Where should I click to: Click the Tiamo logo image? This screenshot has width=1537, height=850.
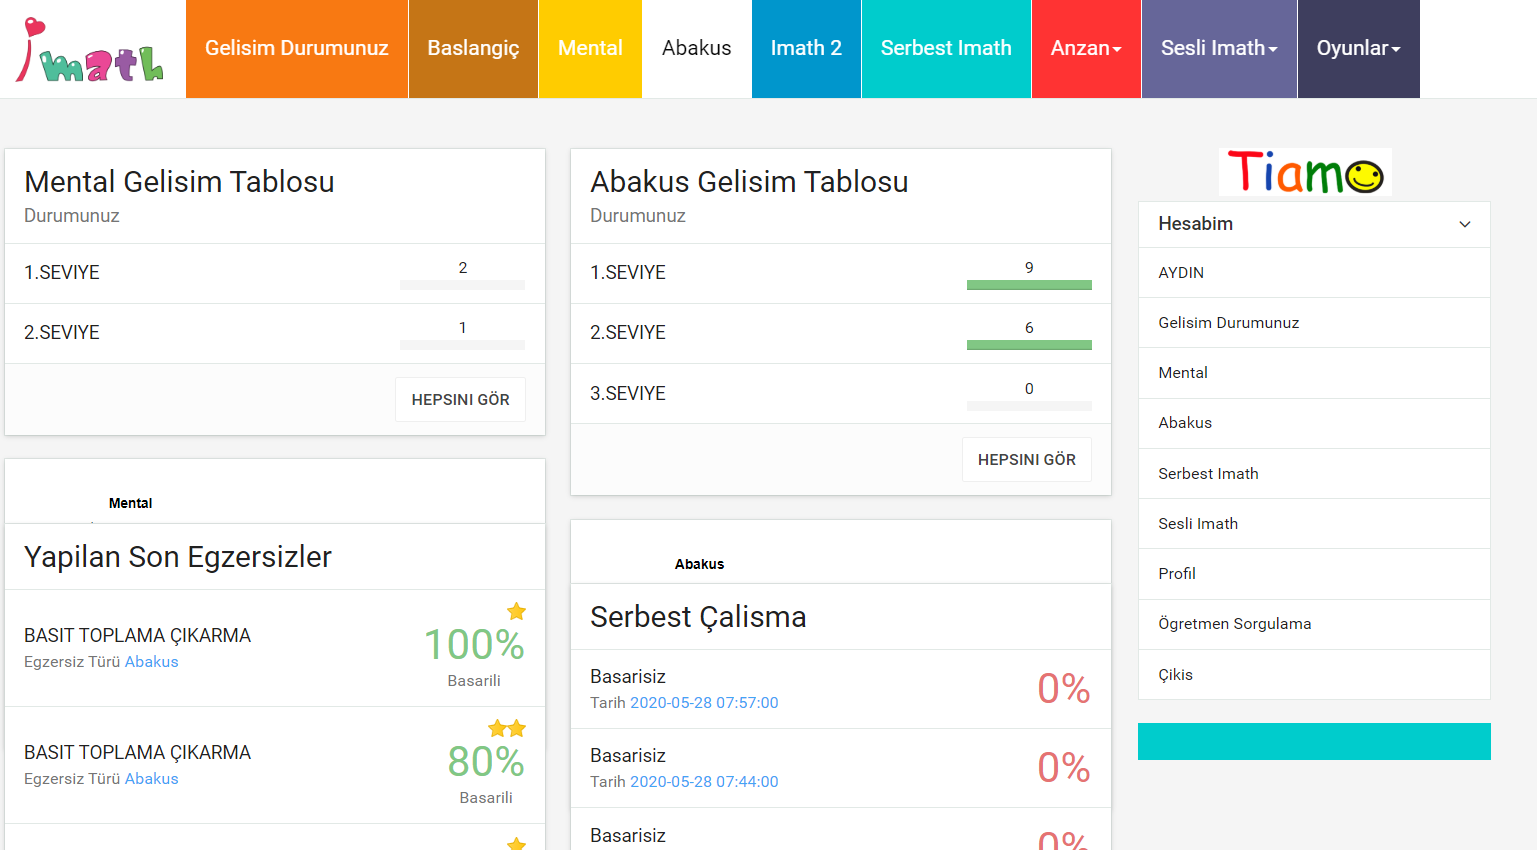(x=1305, y=172)
